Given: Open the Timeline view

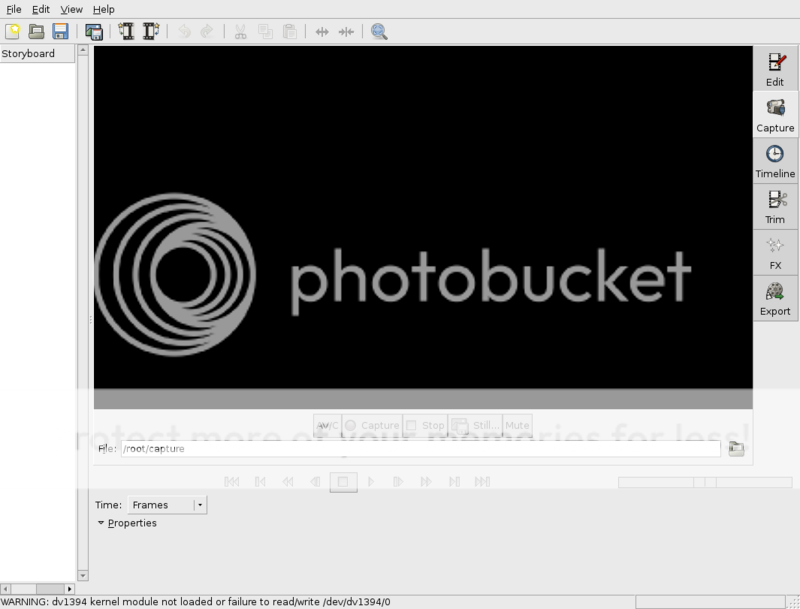Looking at the screenshot, I should 775,161.
